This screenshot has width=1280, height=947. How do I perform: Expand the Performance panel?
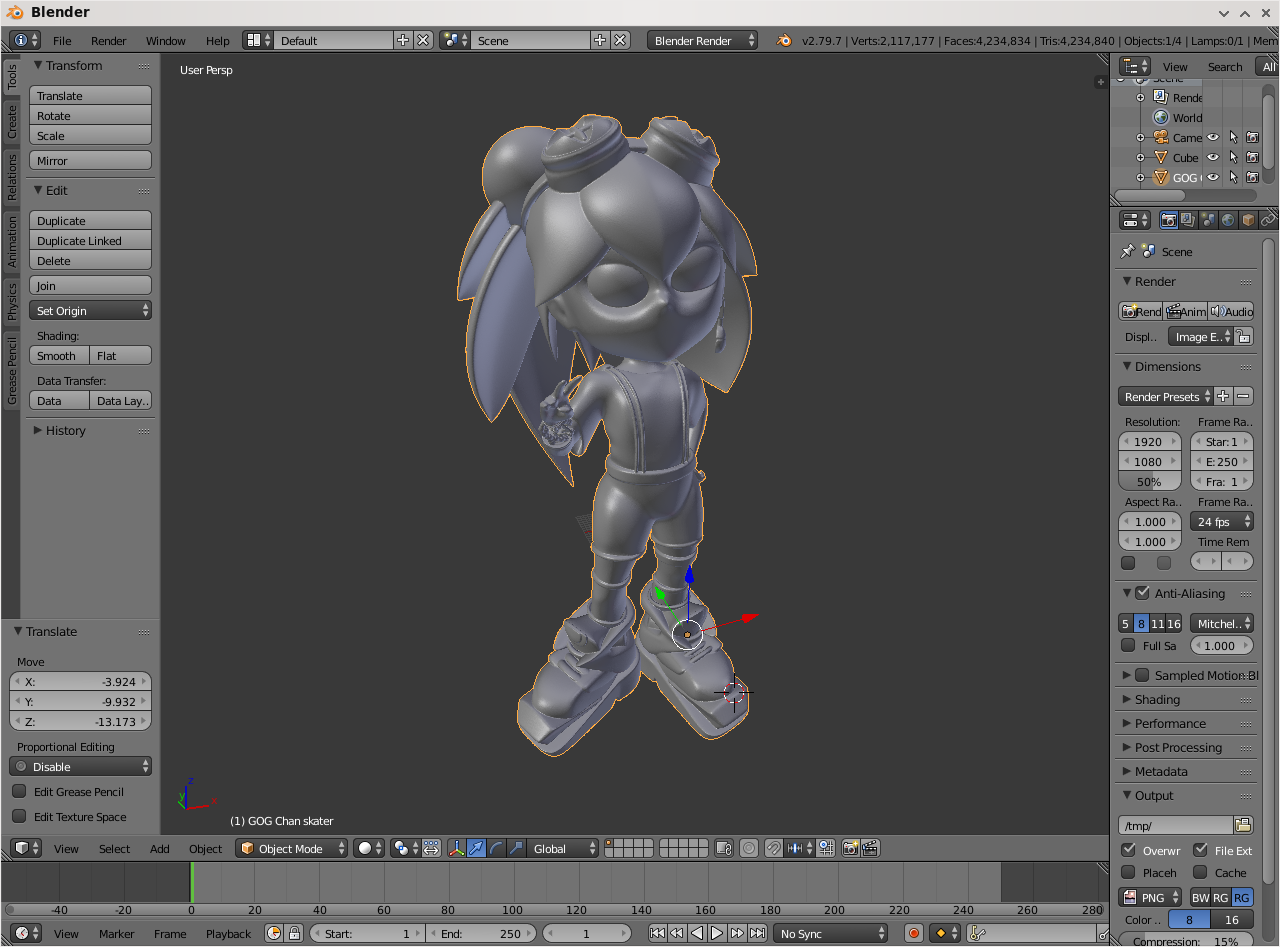(1169, 723)
